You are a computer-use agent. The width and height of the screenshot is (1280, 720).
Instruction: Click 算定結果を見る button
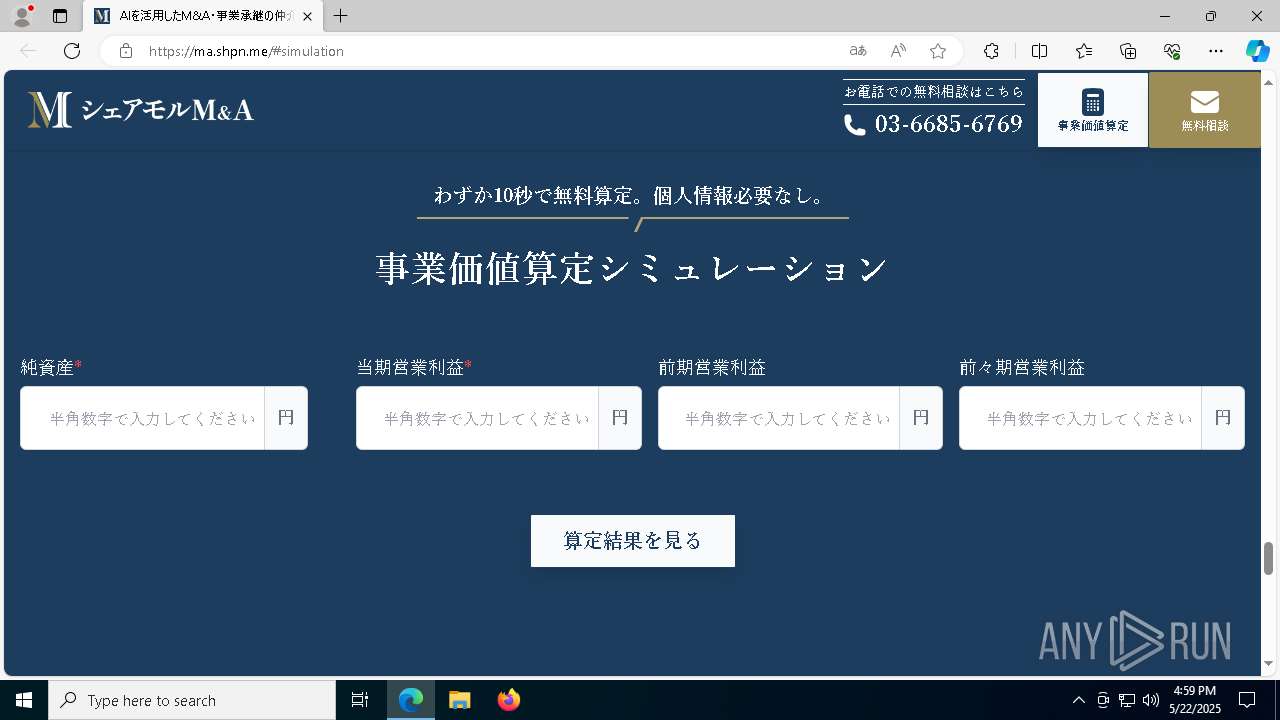[x=633, y=541]
